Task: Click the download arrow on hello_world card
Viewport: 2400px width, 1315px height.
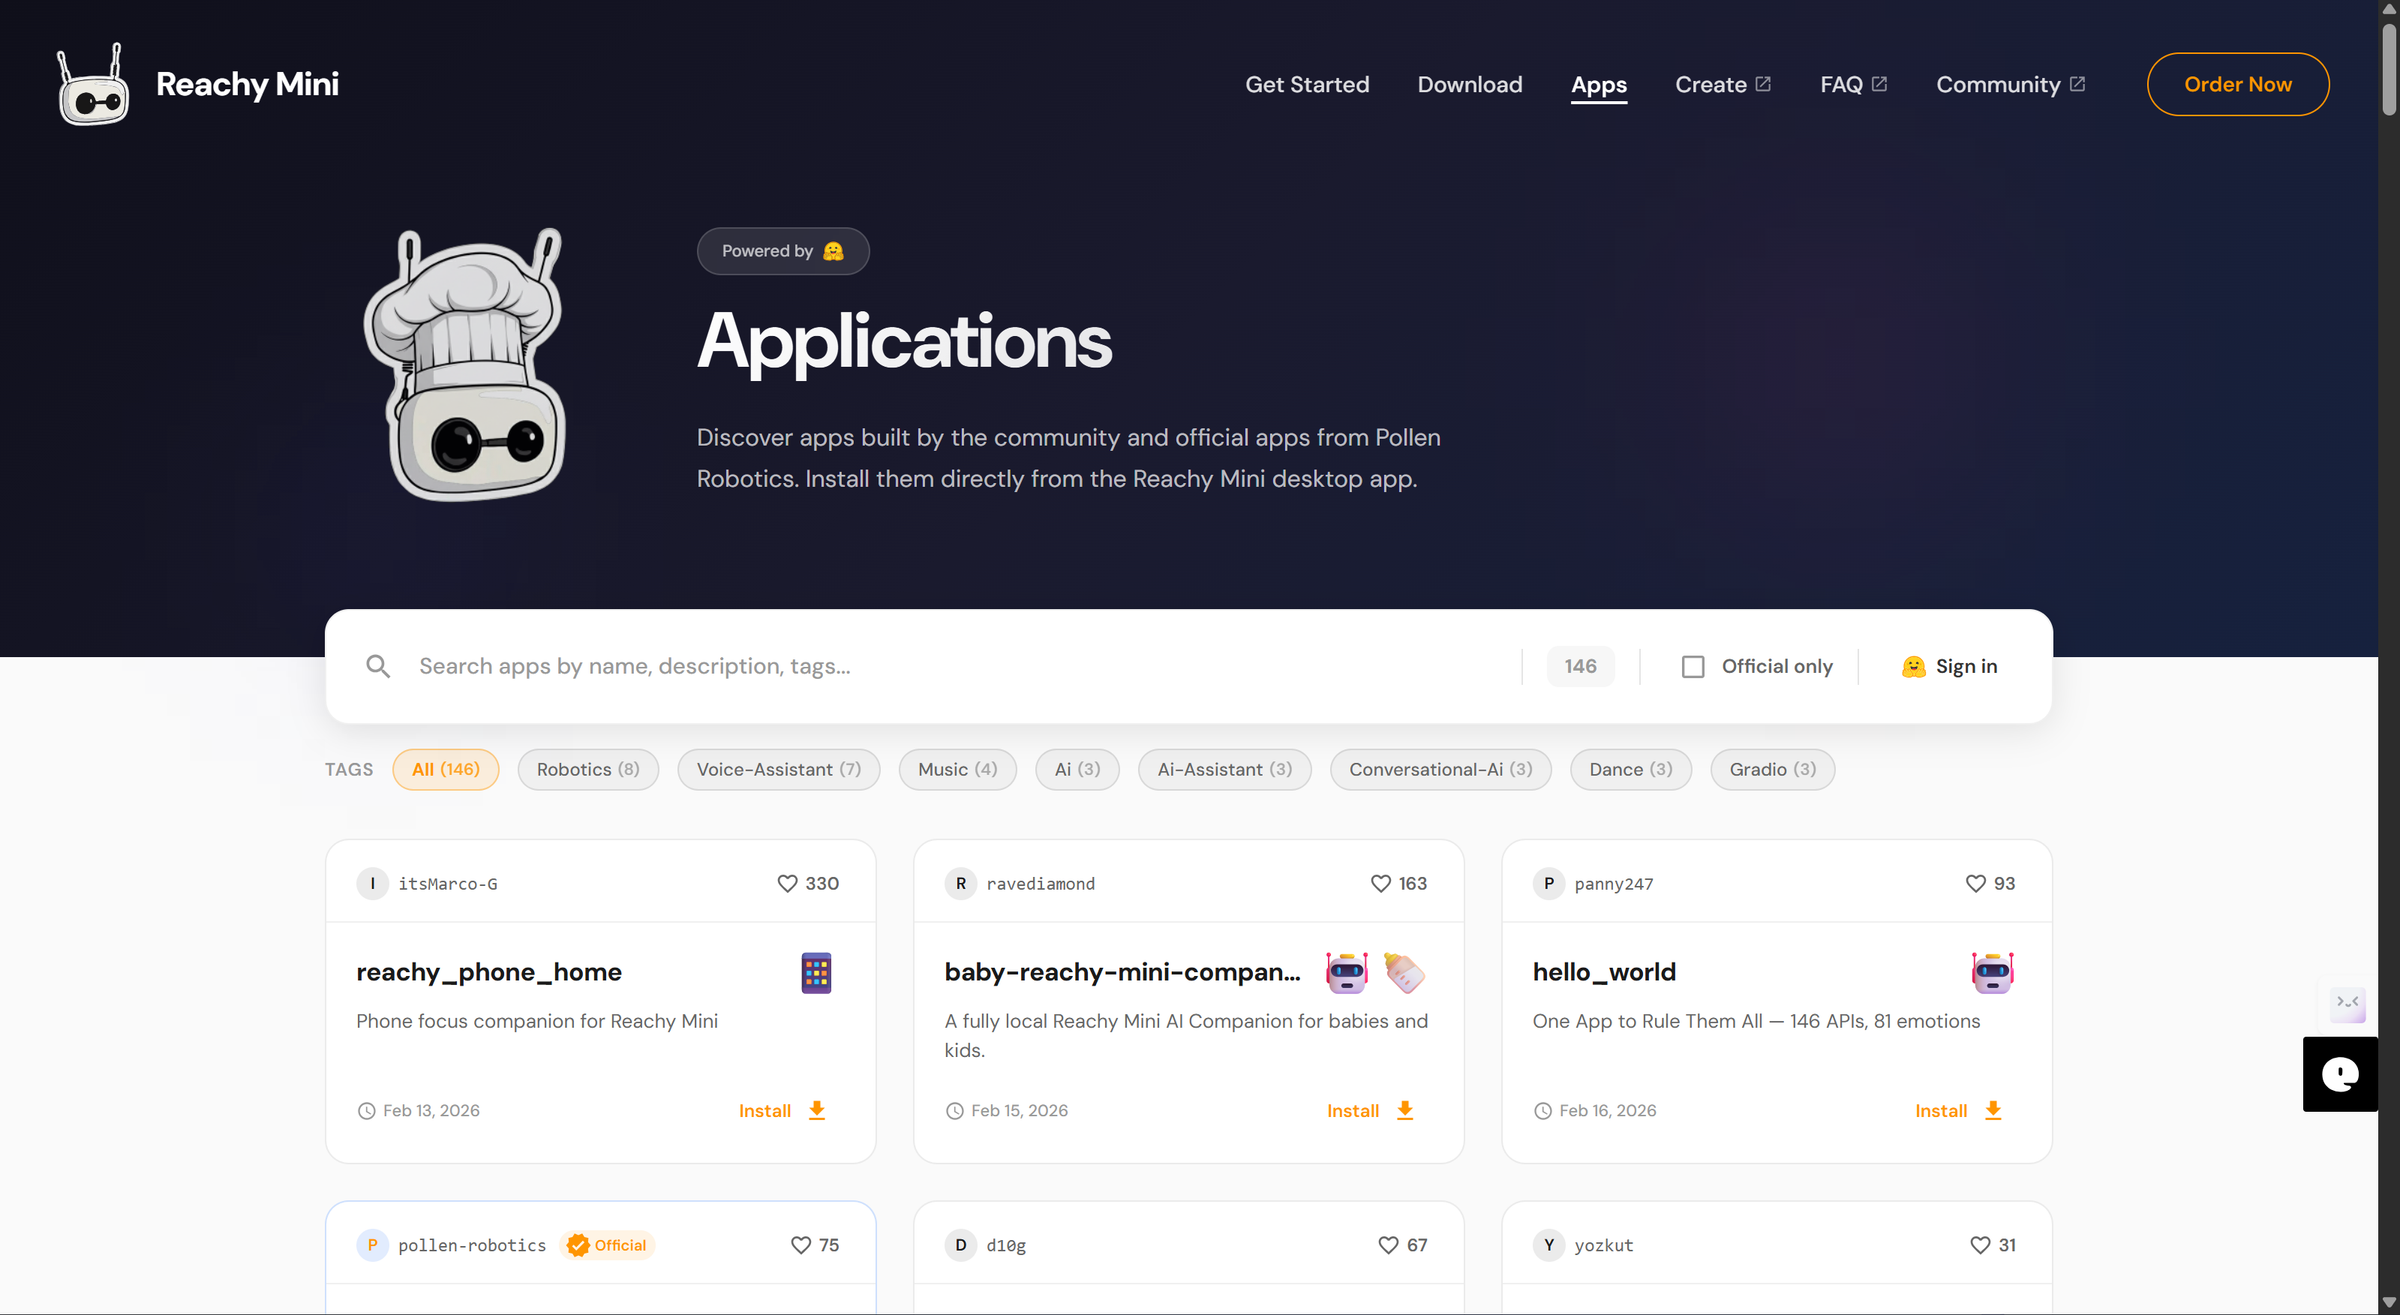Action: pyautogui.click(x=1993, y=1111)
